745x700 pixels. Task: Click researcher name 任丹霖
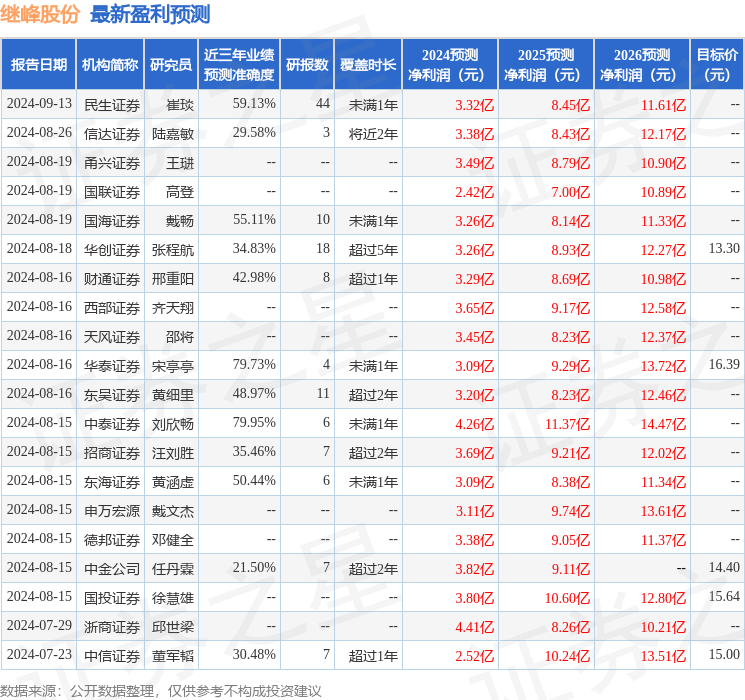point(173,569)
